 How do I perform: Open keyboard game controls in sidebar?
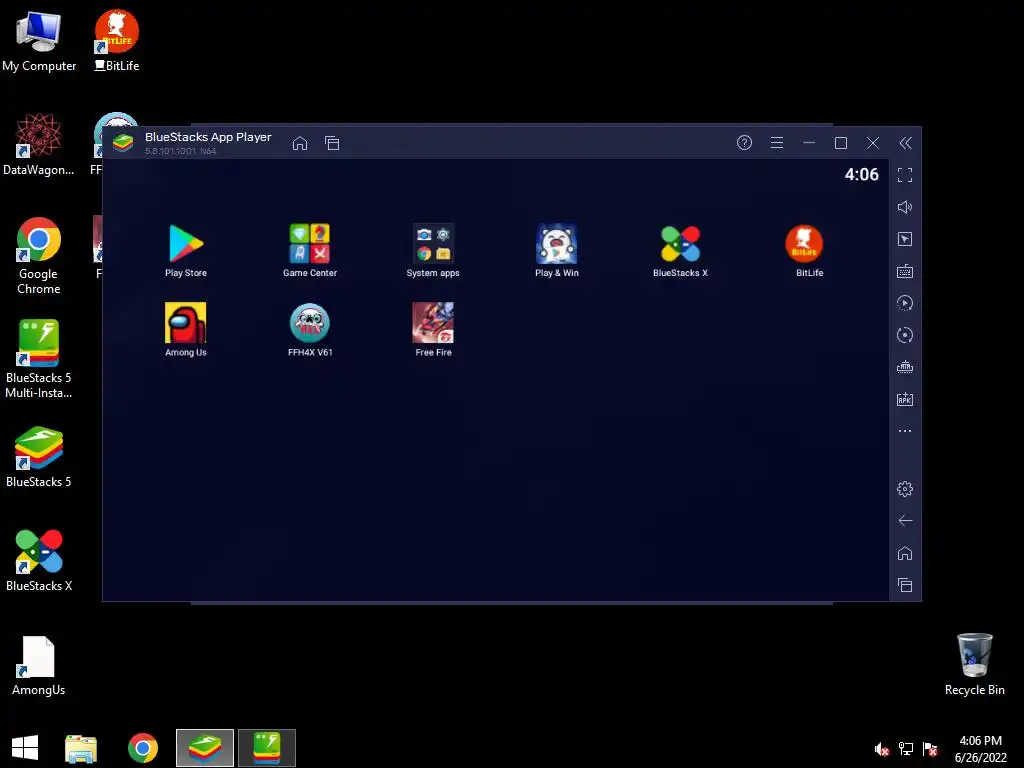click(x=905, y=271)
